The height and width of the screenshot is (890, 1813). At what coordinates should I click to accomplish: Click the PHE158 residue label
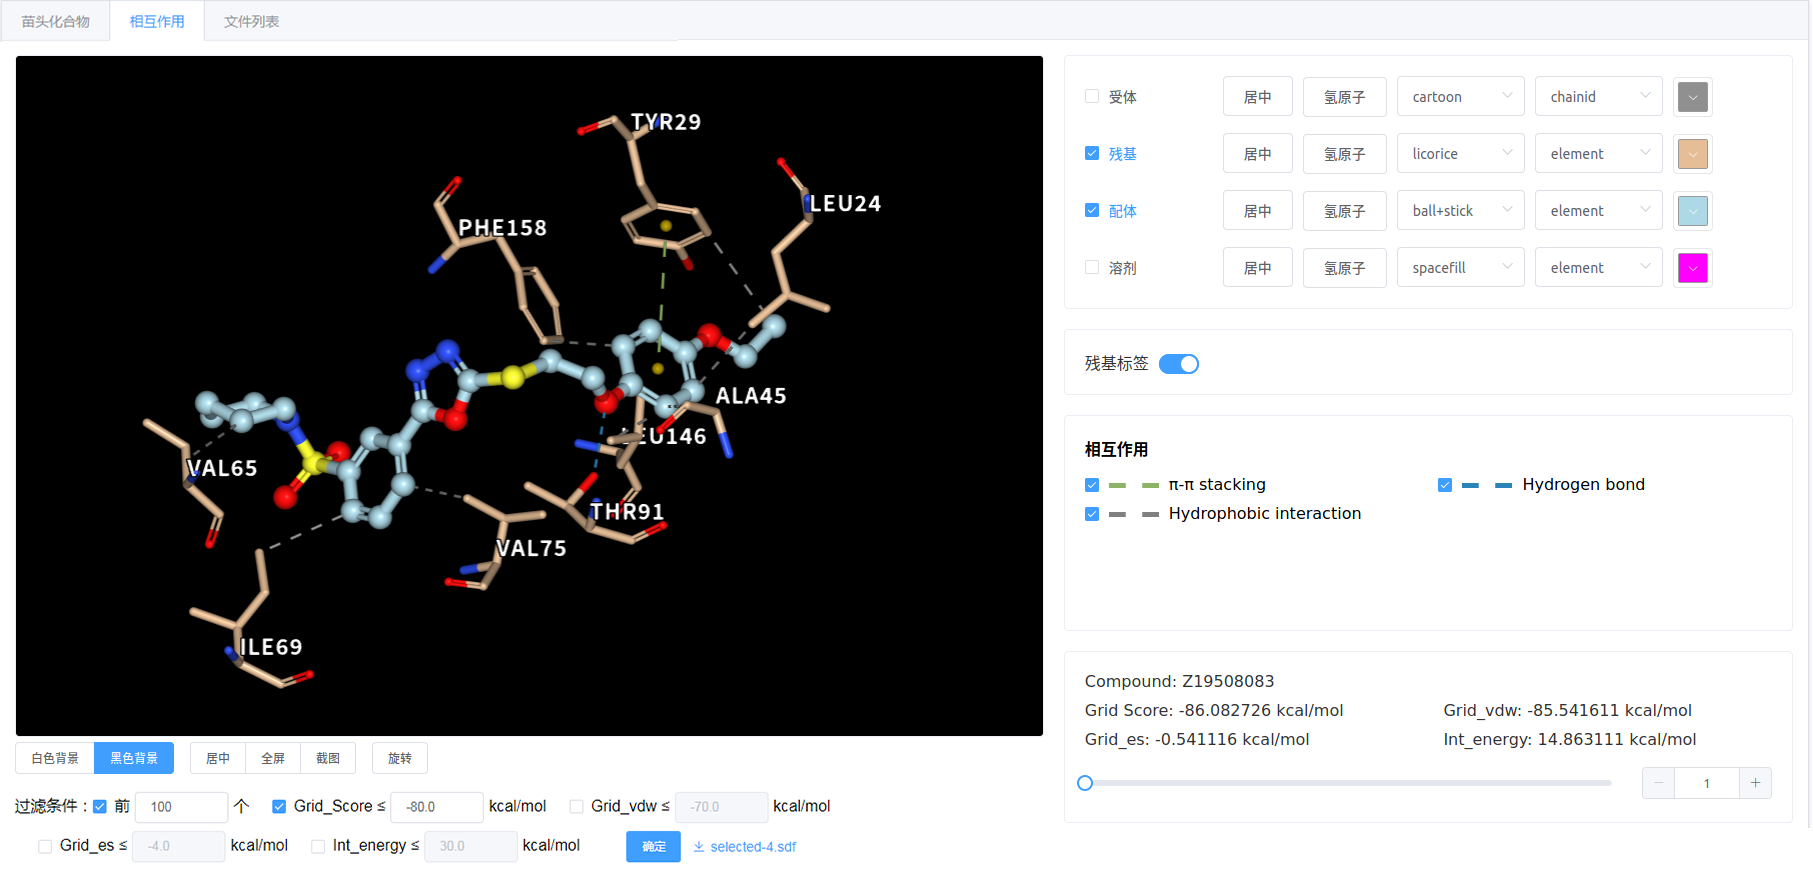pos(503,228)
